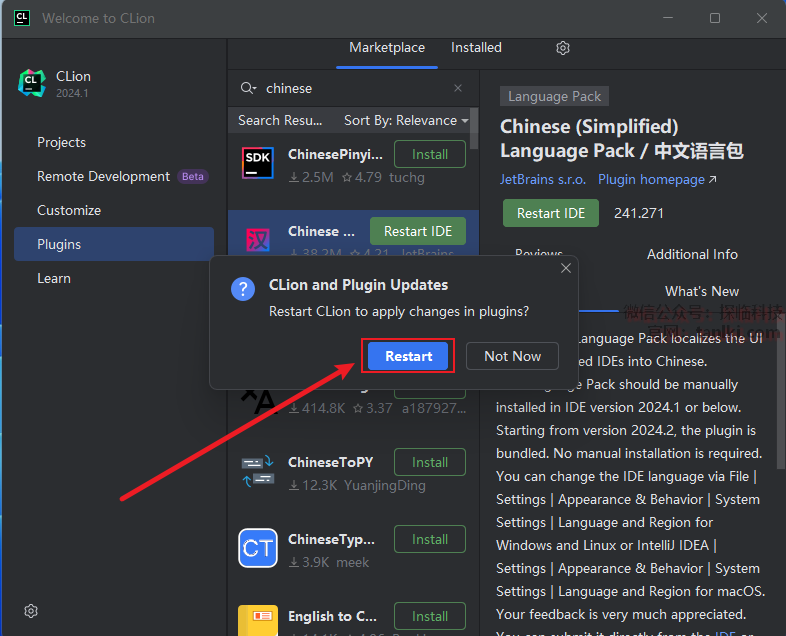Click the ChineseTyp plugin CT icon
The height and width of the screenshot is (636, 786).
point(258,548)
